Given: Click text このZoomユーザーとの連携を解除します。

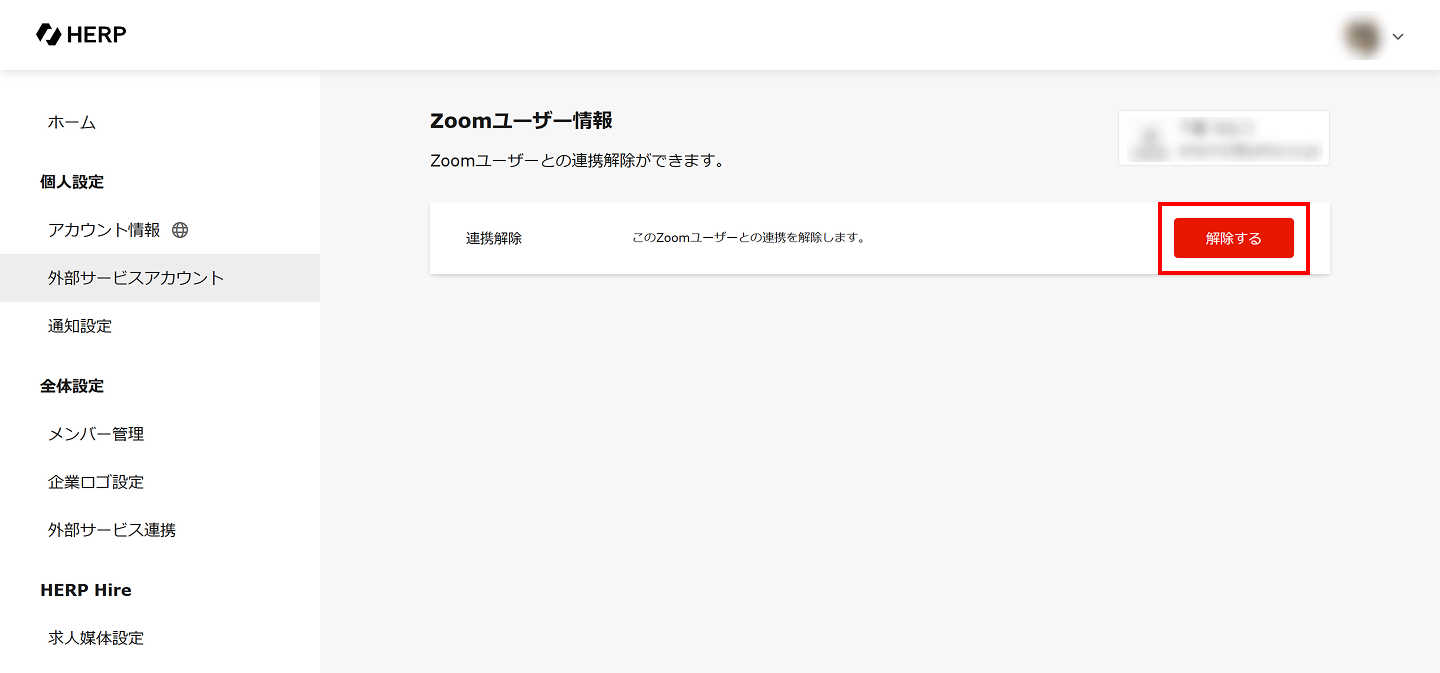Looking at the screenshot, I should [749, 238].
